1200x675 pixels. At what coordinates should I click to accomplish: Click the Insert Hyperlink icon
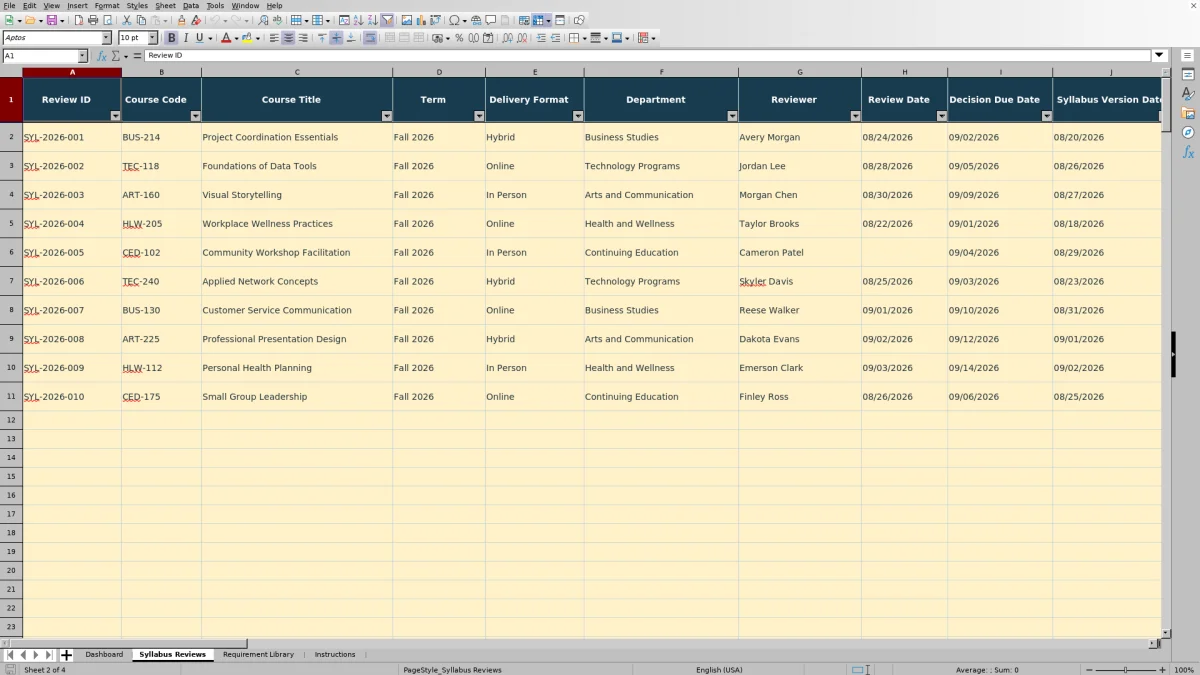476,20
